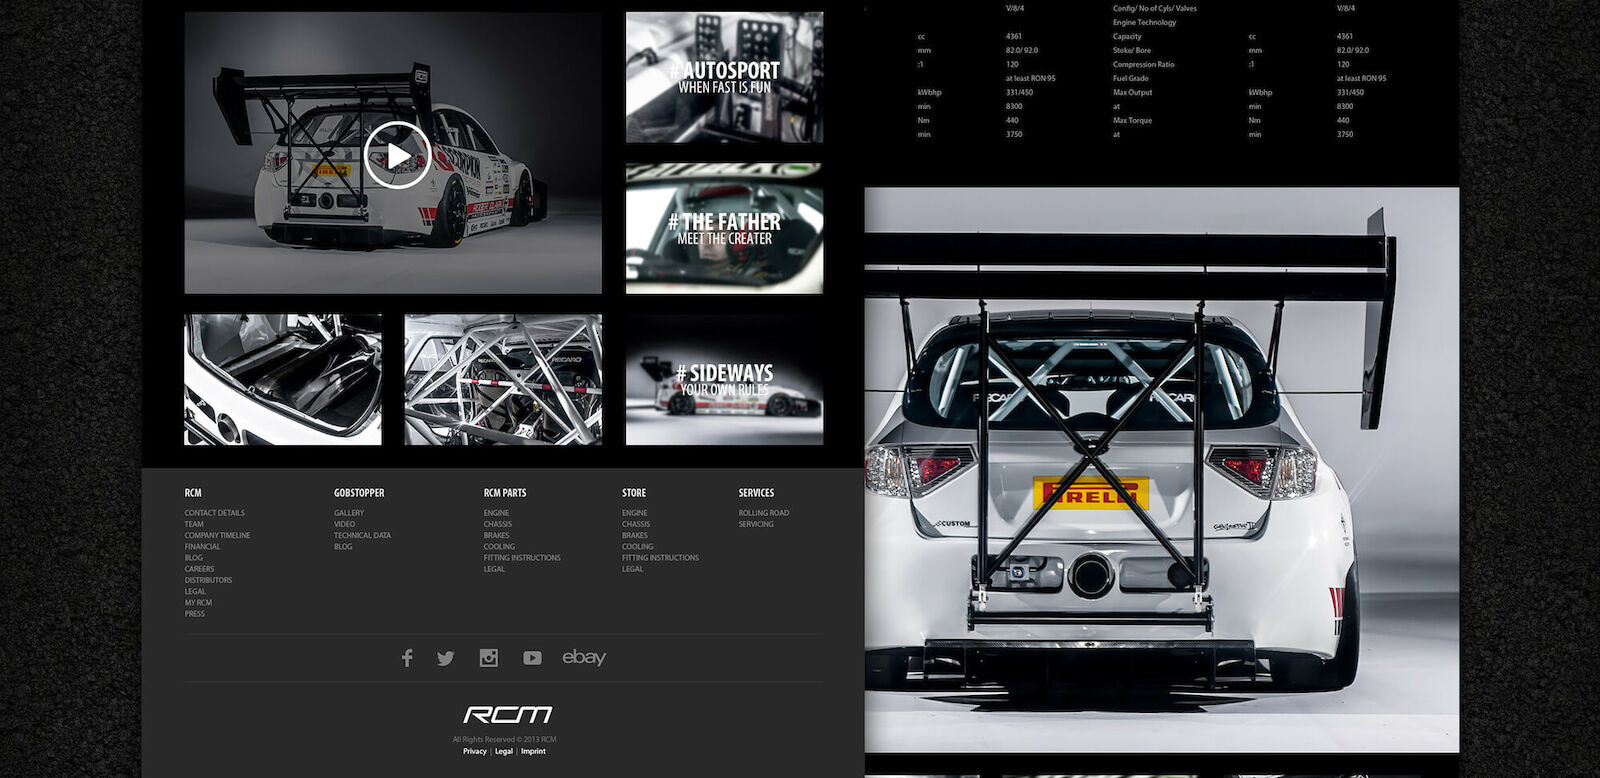Open the #Autosport thumbnail

pyautogui.click(x=724, y=77)
